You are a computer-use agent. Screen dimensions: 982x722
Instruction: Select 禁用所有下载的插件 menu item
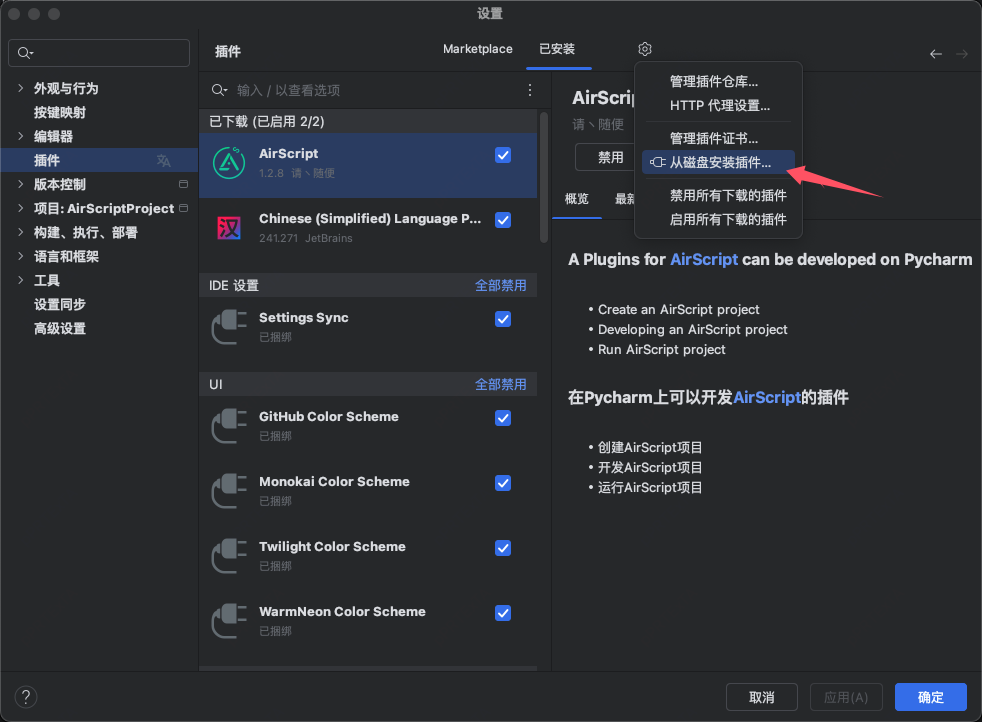pos(718,195)
